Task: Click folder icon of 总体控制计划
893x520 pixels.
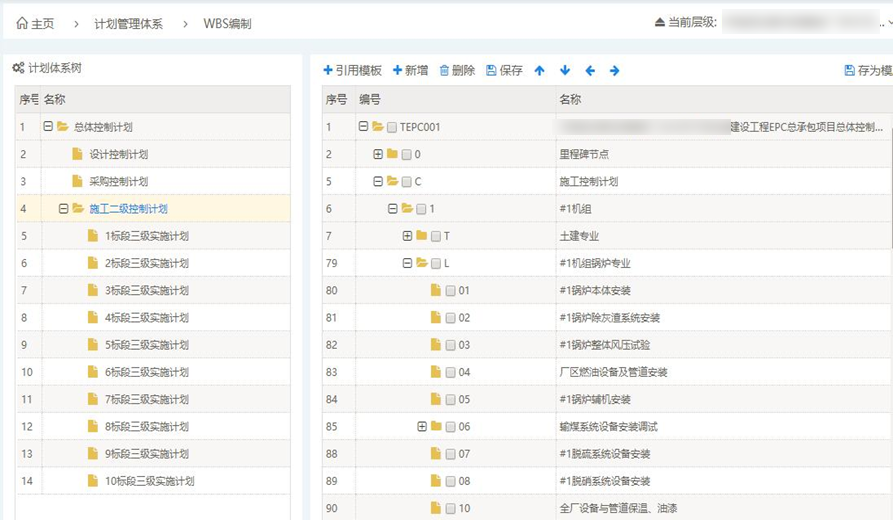Action: pyautogui.click(x=63, y=126)
